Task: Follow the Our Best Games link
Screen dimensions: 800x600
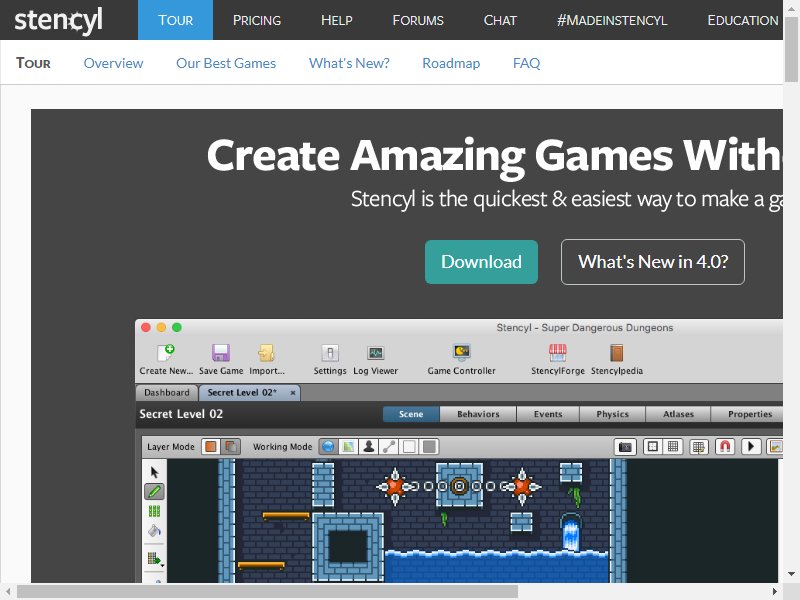Action: [226, 63]
